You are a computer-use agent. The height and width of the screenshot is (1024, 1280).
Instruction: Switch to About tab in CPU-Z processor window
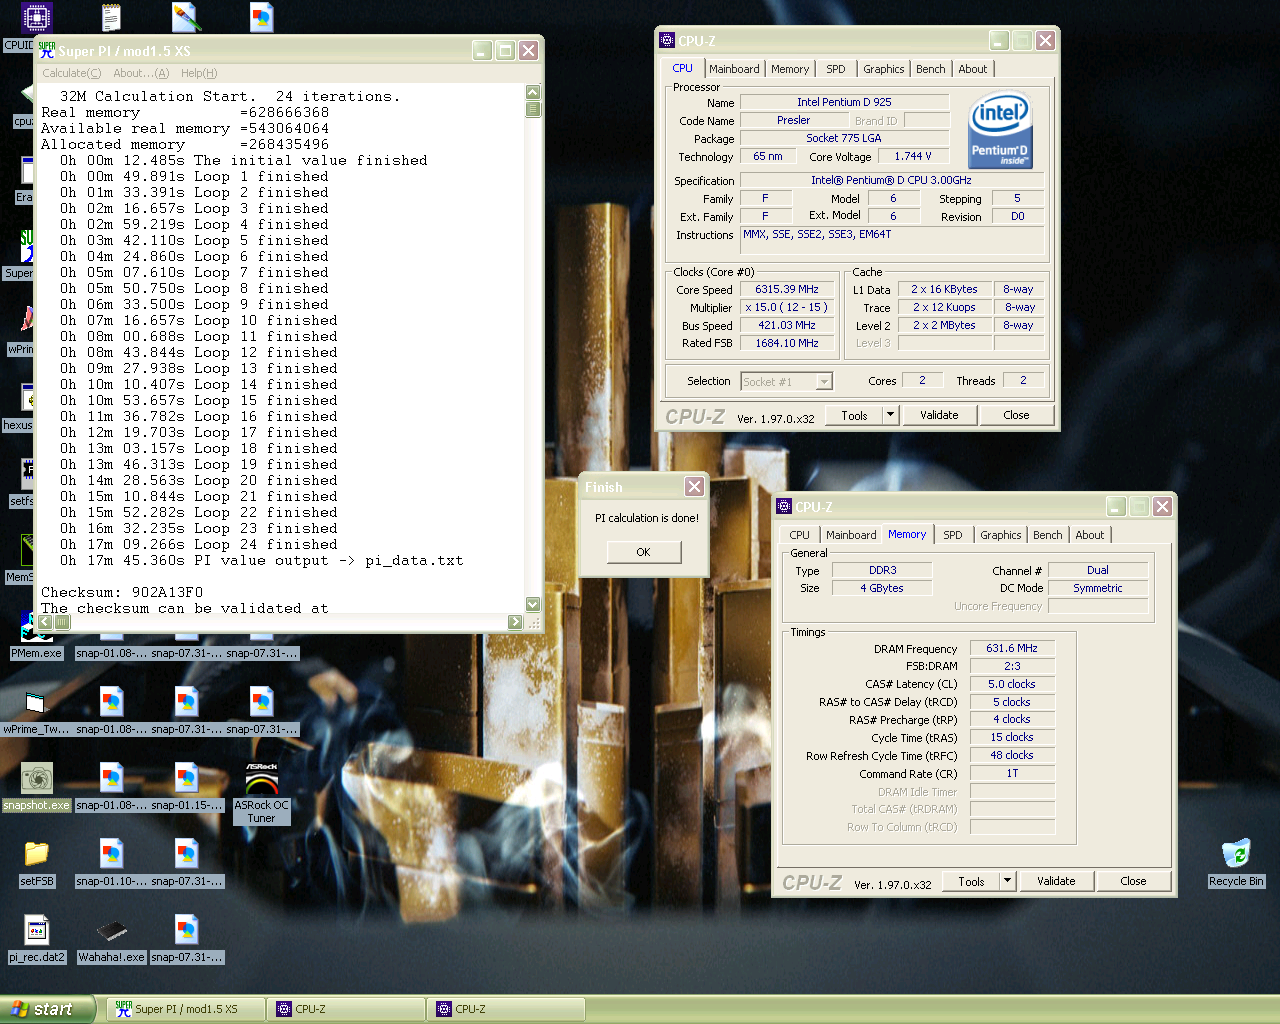click(973, 69)
